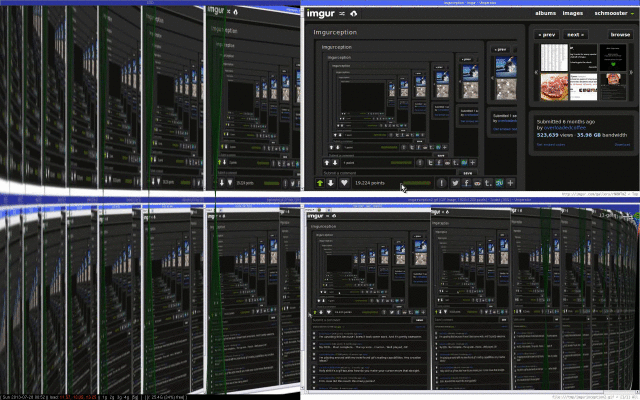Click the « prev button
This screenshot has height=400, width=640.
click(547, 35)
